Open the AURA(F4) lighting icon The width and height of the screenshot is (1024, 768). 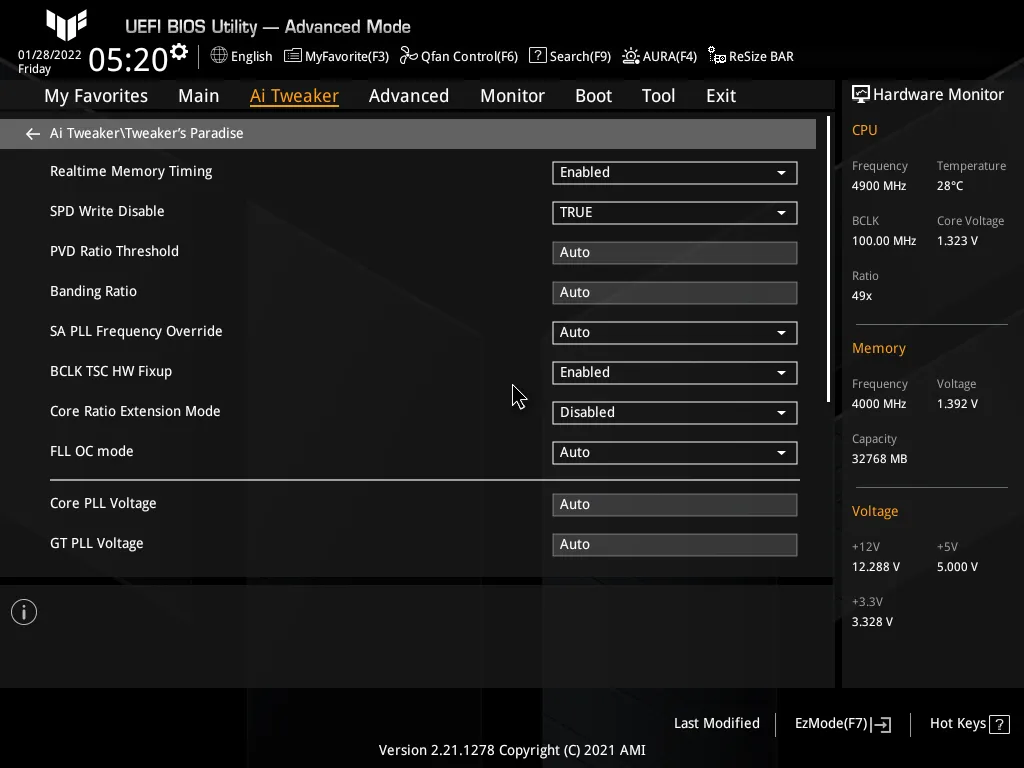pos(631,56)
